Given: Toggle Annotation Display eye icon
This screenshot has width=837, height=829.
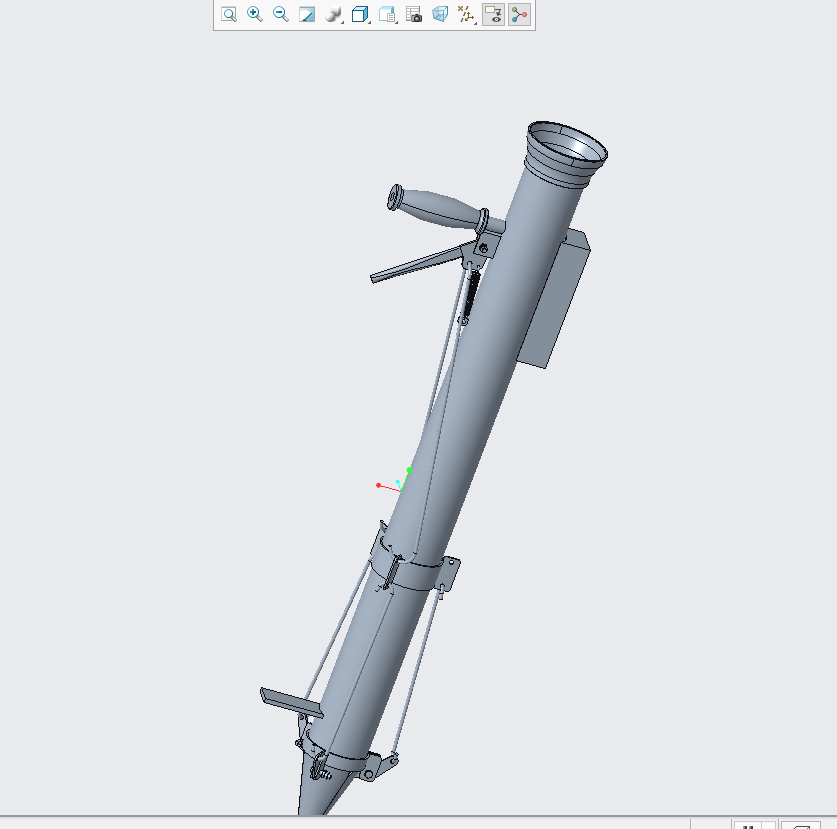Looking at the screenshot, I should [493, 14].
